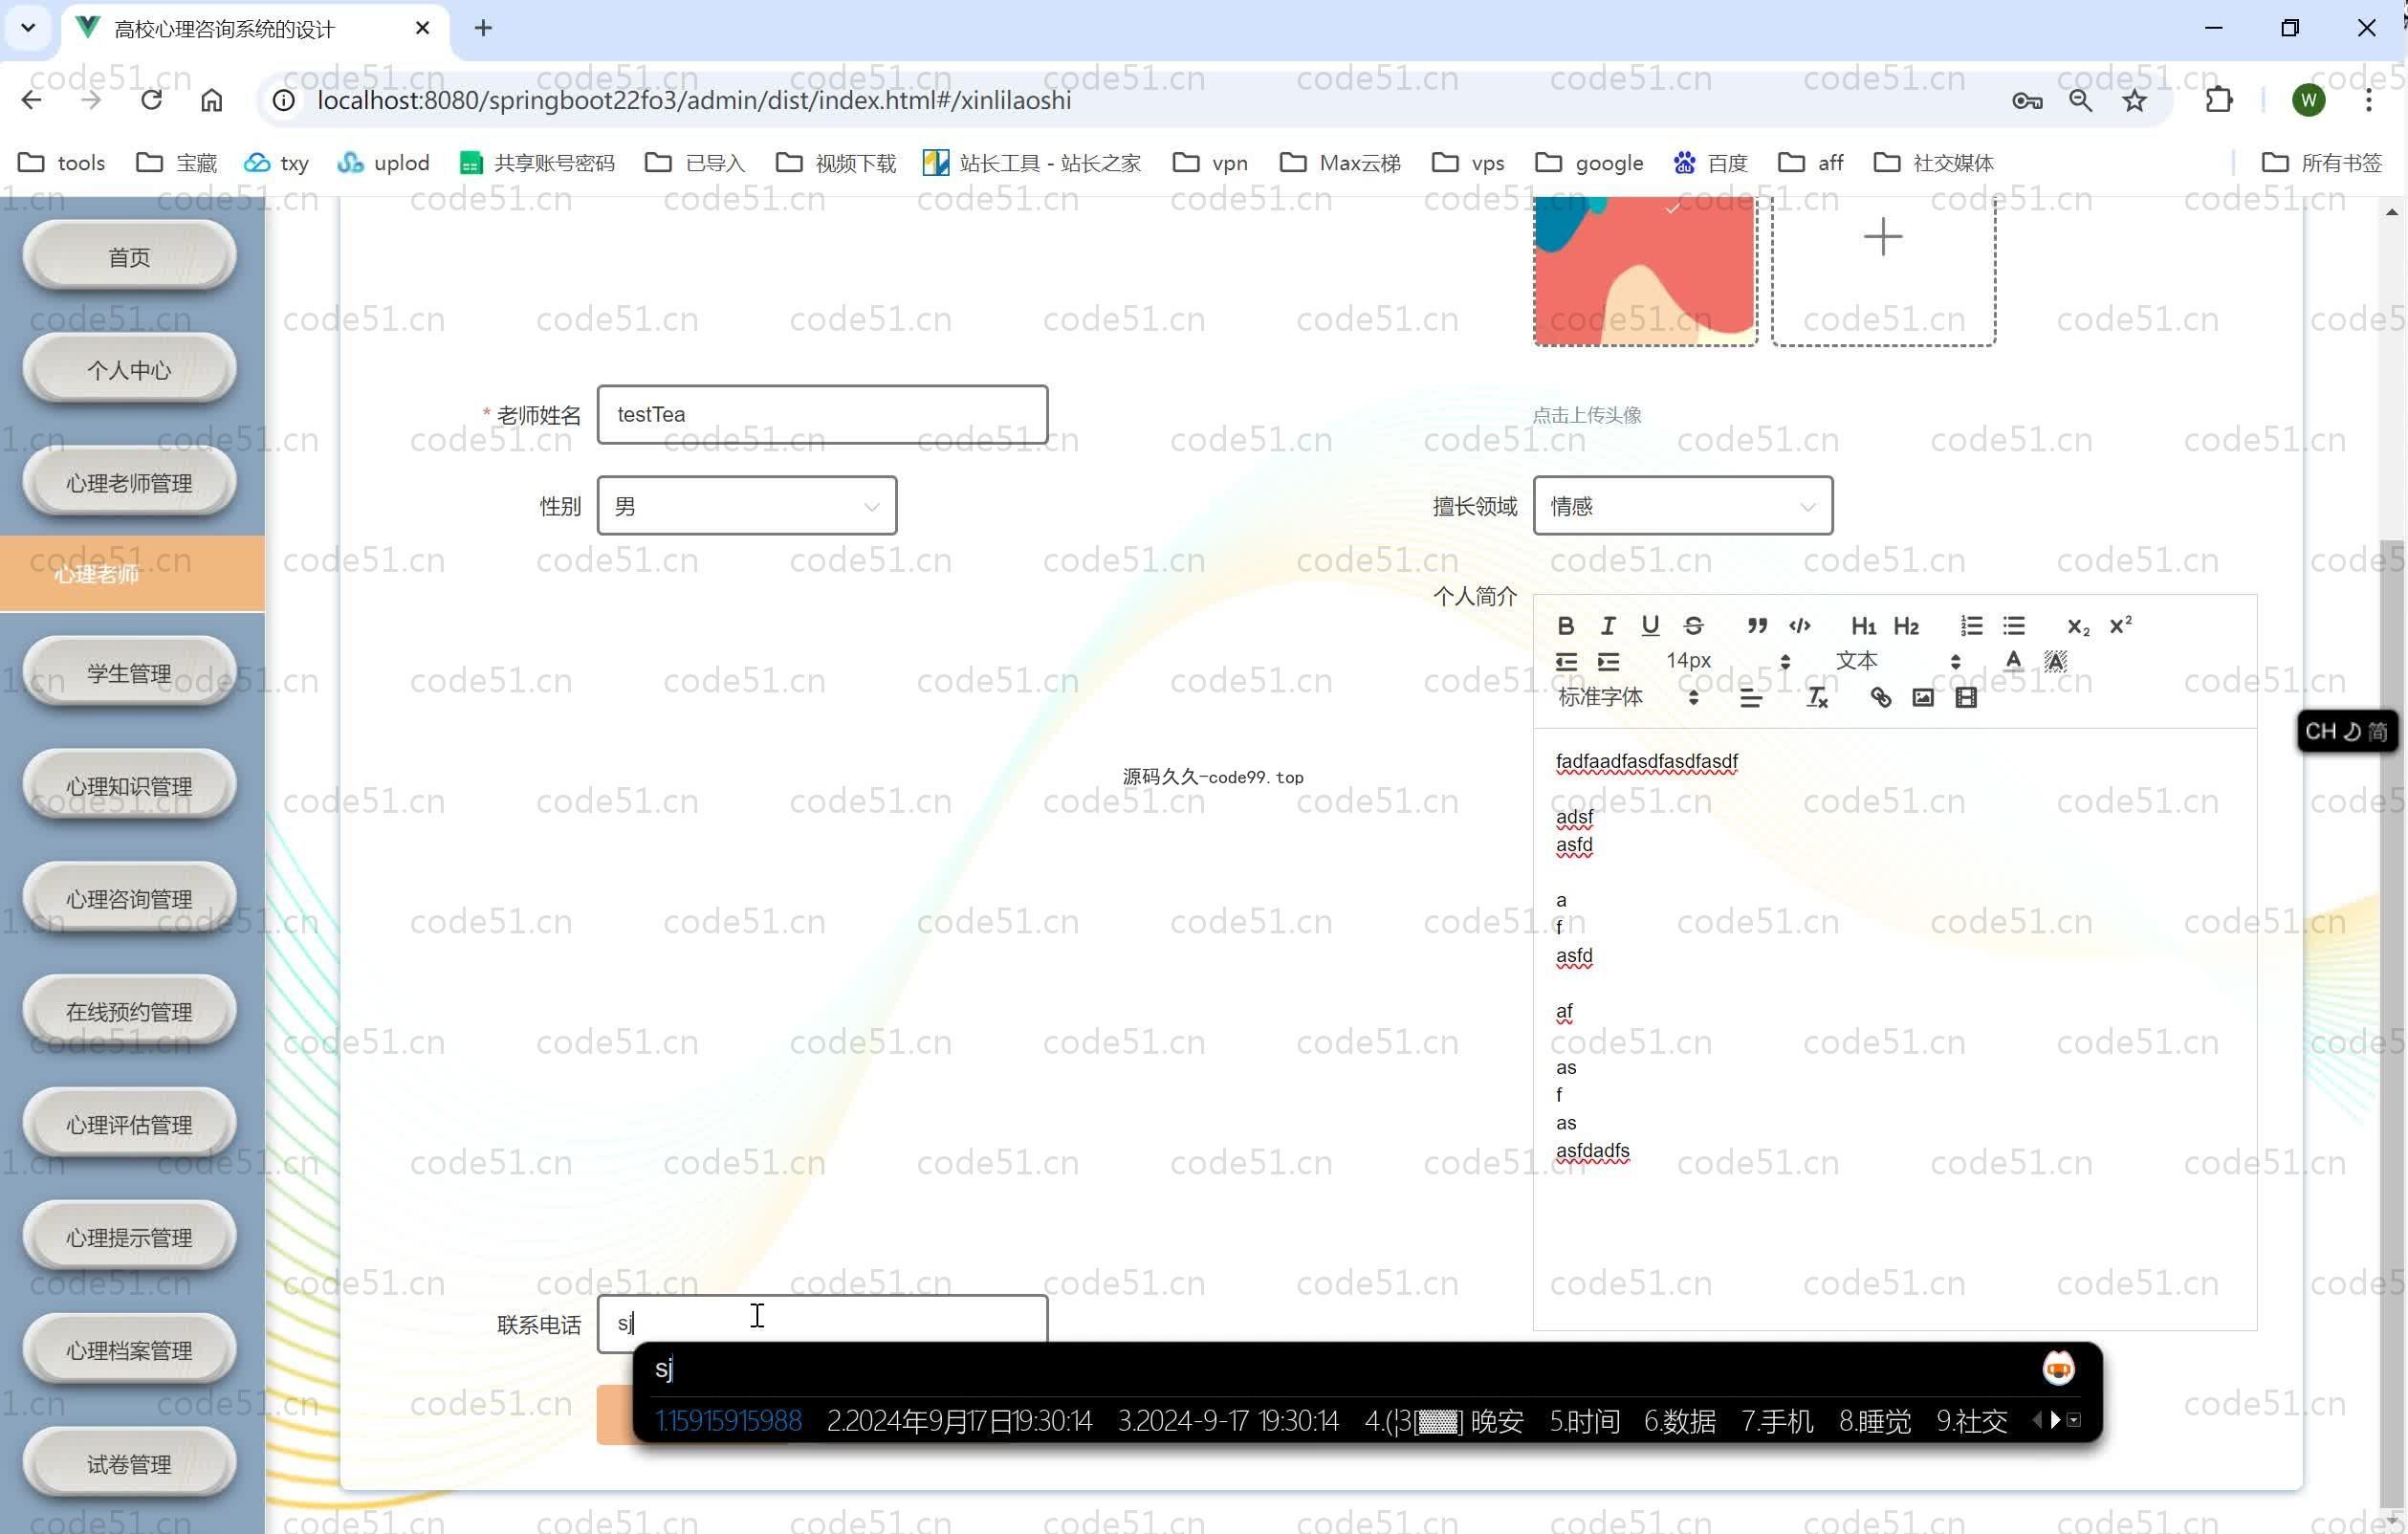
Task: Click the 联系电话 input field
Action: [x=822, y=1322]
